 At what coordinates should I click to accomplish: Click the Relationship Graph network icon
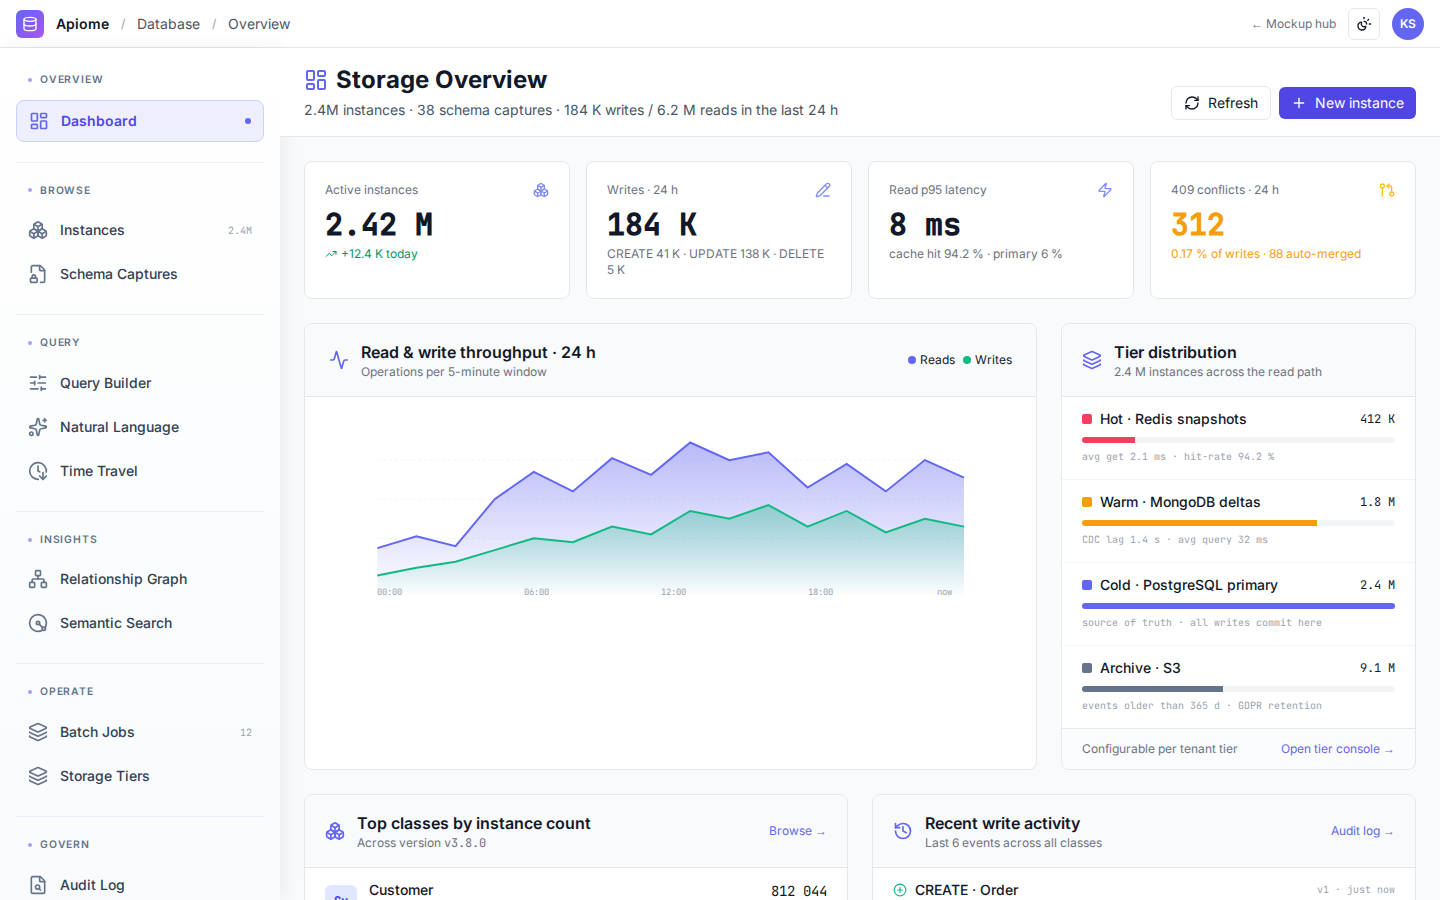38,579
